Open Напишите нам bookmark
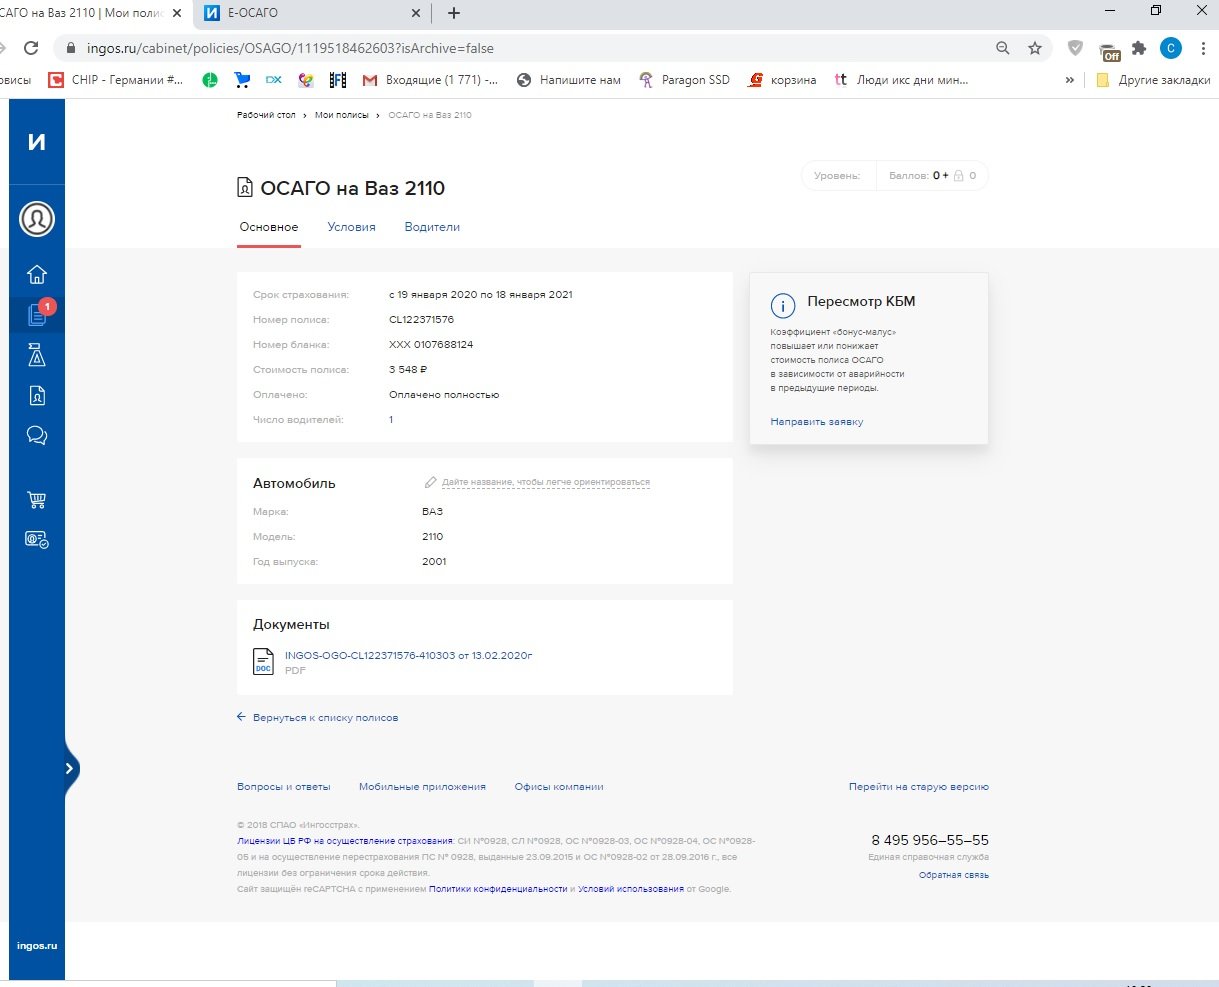Screen dimensions: 1219x987 [x=568, y=80]
